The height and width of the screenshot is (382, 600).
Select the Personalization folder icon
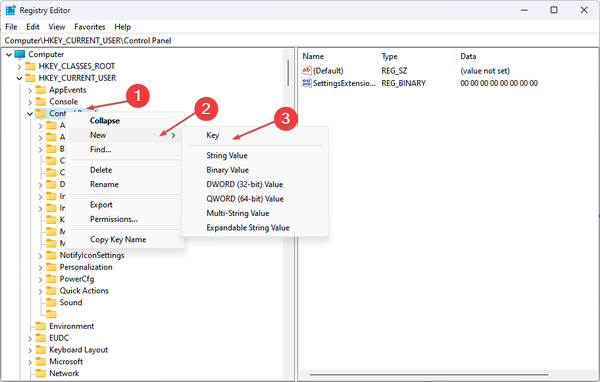pos(51,267)
